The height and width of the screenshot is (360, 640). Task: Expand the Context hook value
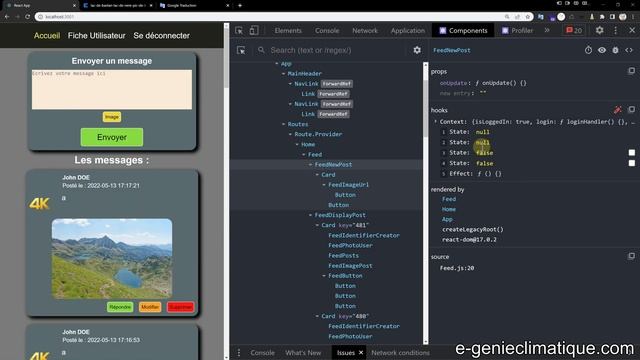pos(436,121)
